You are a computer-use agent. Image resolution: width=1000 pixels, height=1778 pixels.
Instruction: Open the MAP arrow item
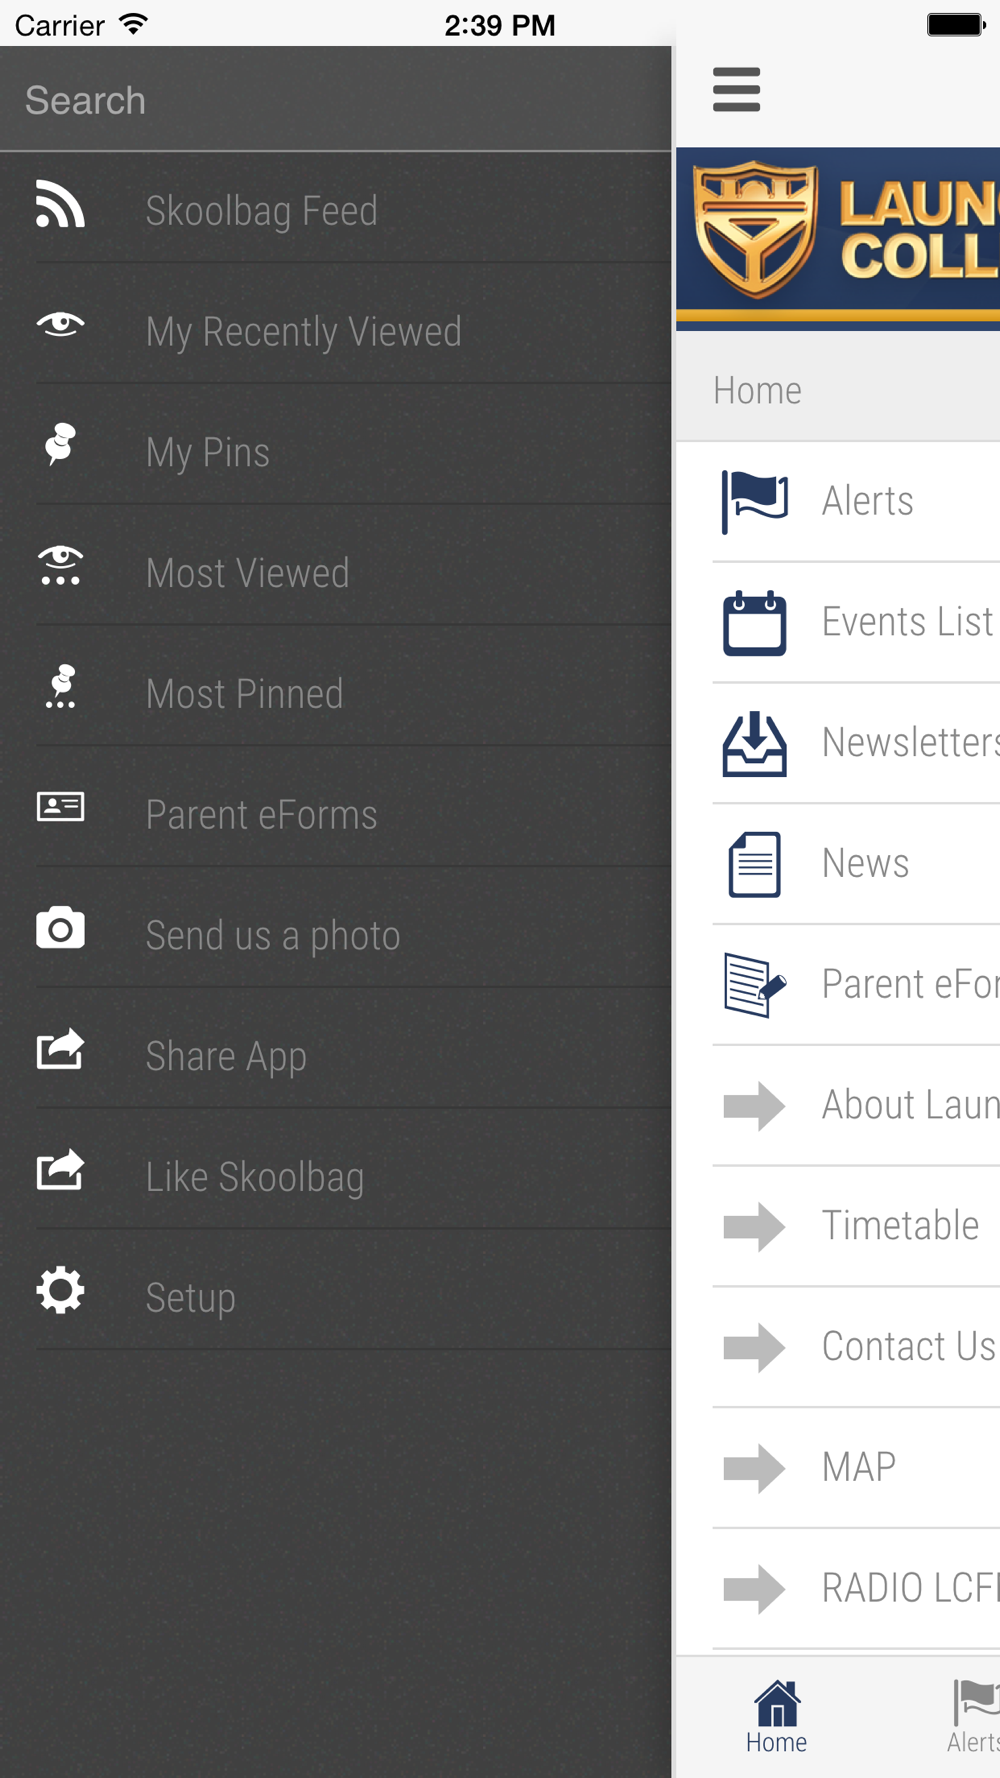tap(856, 1468)
